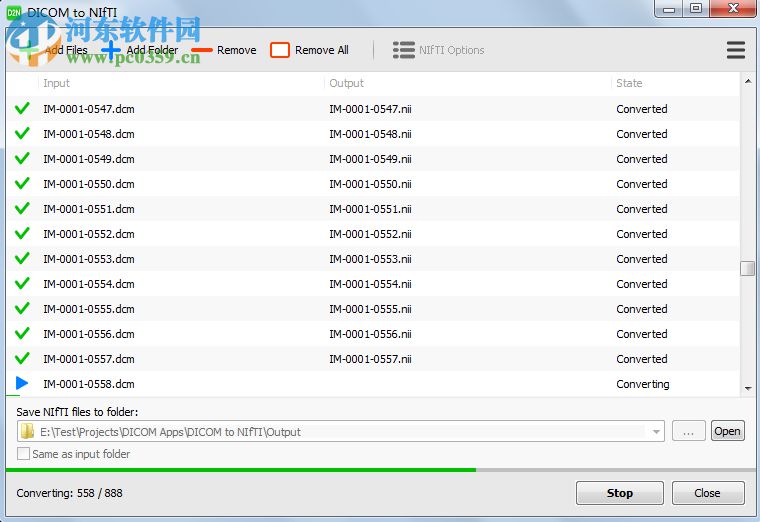Click the list scrollbar thumb
This screenshot has height=522, width=760.
point(747,268)
